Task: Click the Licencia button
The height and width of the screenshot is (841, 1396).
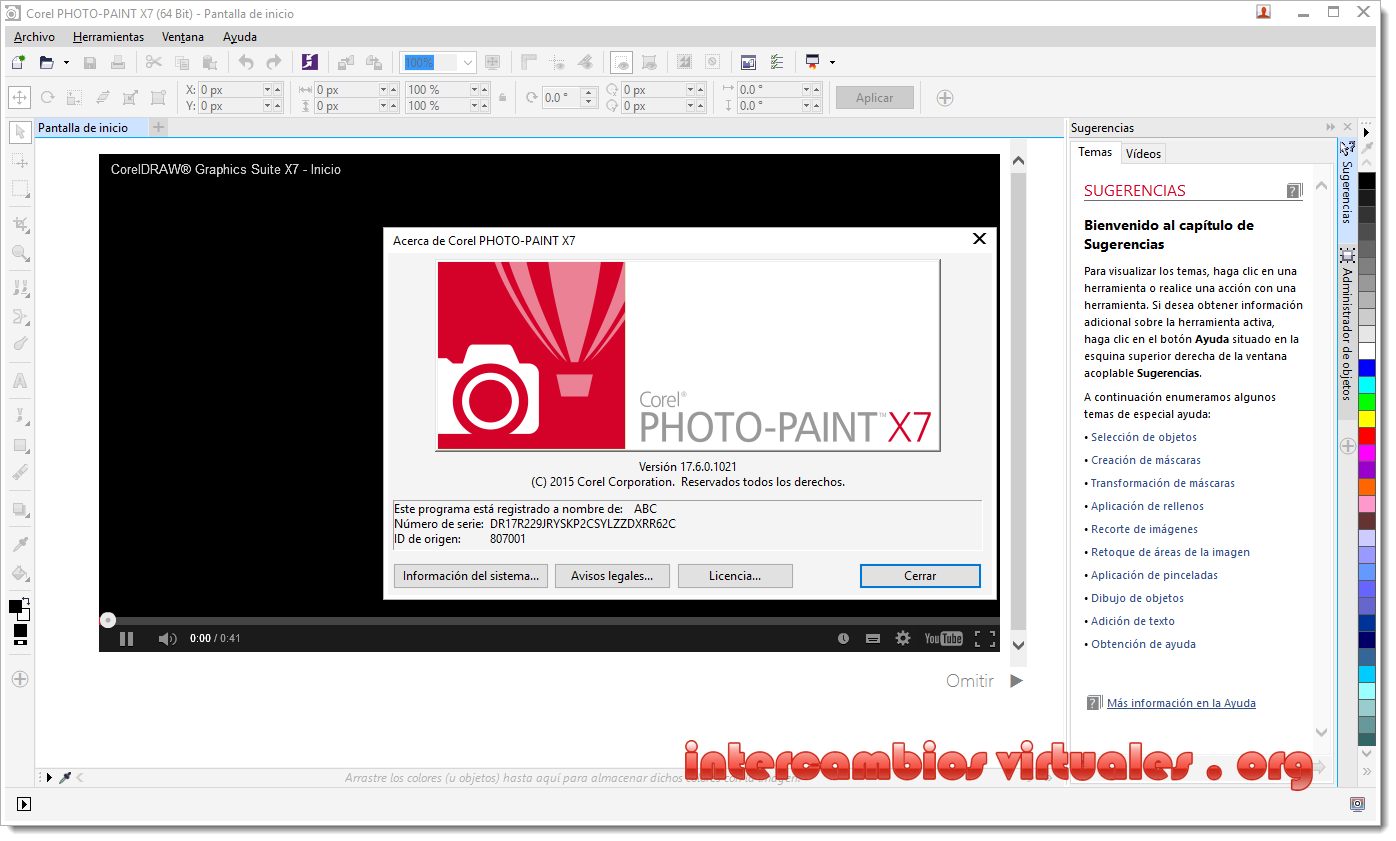Action: pyautogui.click(x=735, y=576)
